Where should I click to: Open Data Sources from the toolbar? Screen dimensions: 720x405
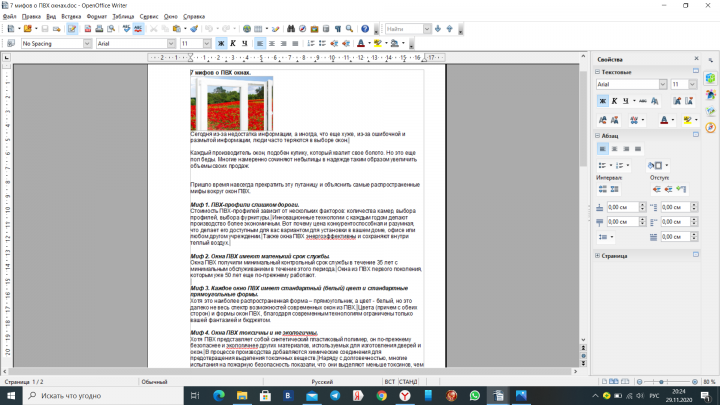(326, 29)
